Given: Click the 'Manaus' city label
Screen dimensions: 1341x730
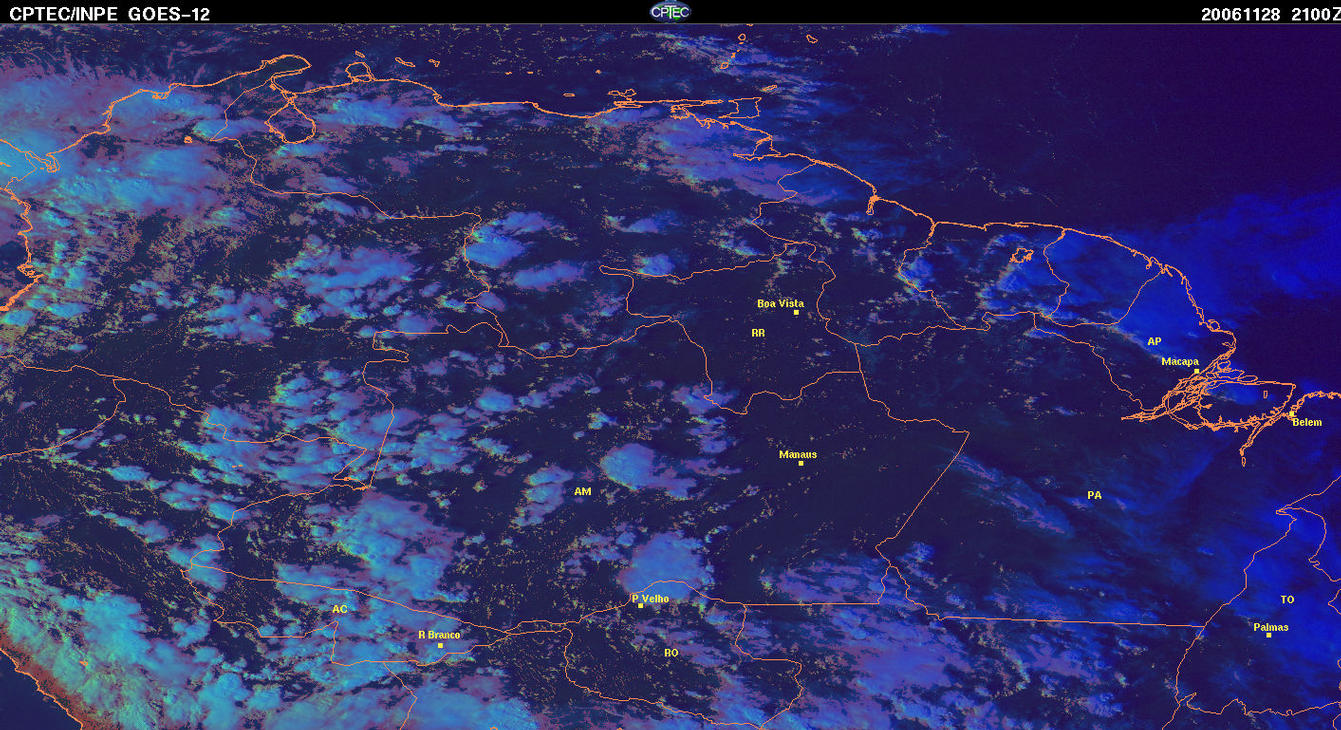Looking at the screenshot, I should point(798,454).
